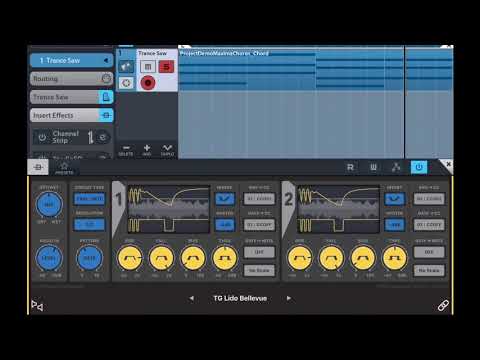Toggle module 2 upper blue curve button
480x360 pixels.
395,199
